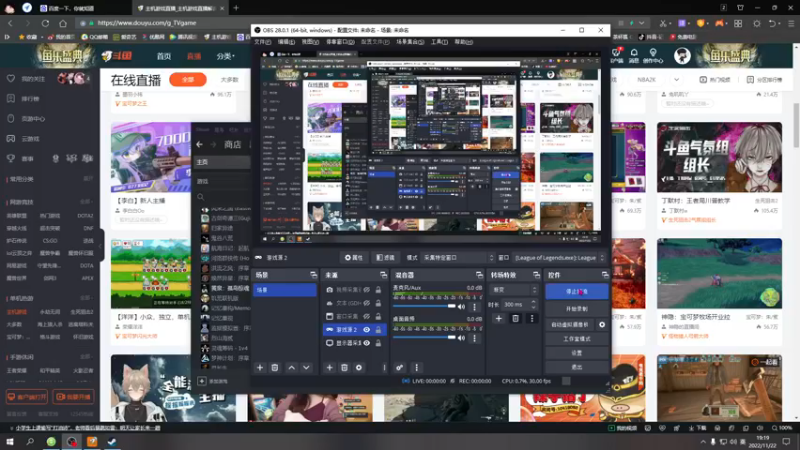The image size is (800, 450).
Task: Open OBS 视图 menu
Action: point(310,42)
